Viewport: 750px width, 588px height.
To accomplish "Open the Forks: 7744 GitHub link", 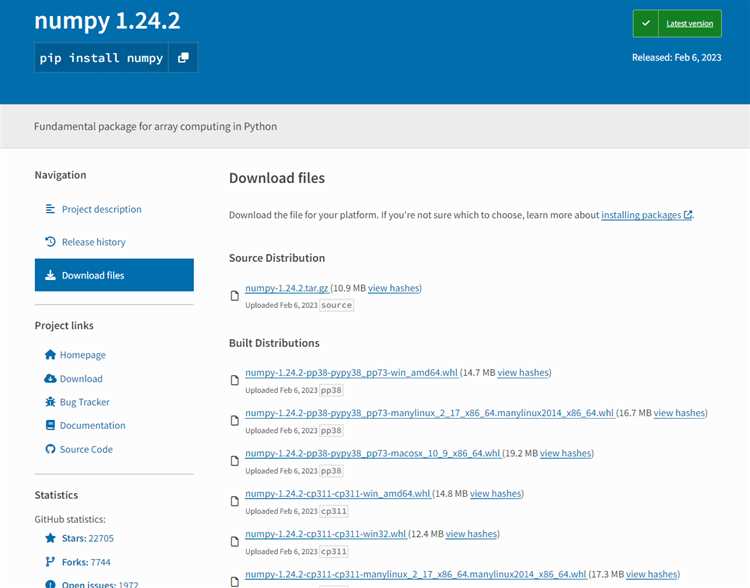I will click(x=86, y=562).
